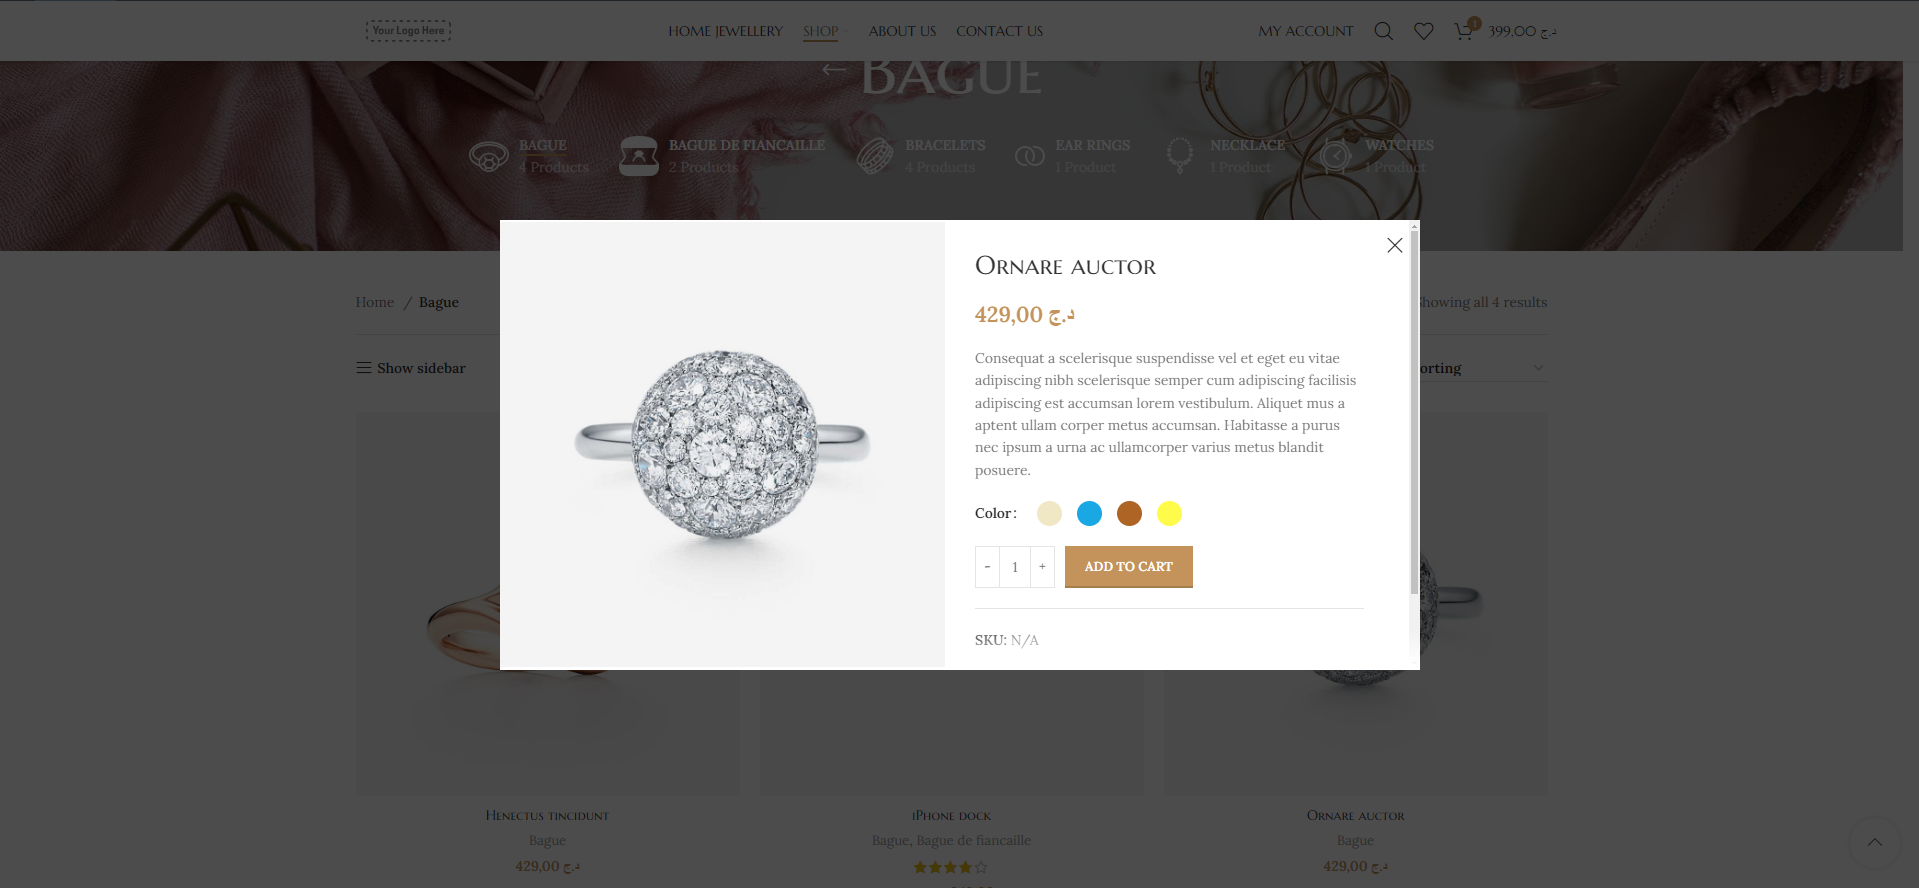Screen dimensions: 1919x888
Task: Choose the yellow color swatch
Action: [x=1169, y=513]
